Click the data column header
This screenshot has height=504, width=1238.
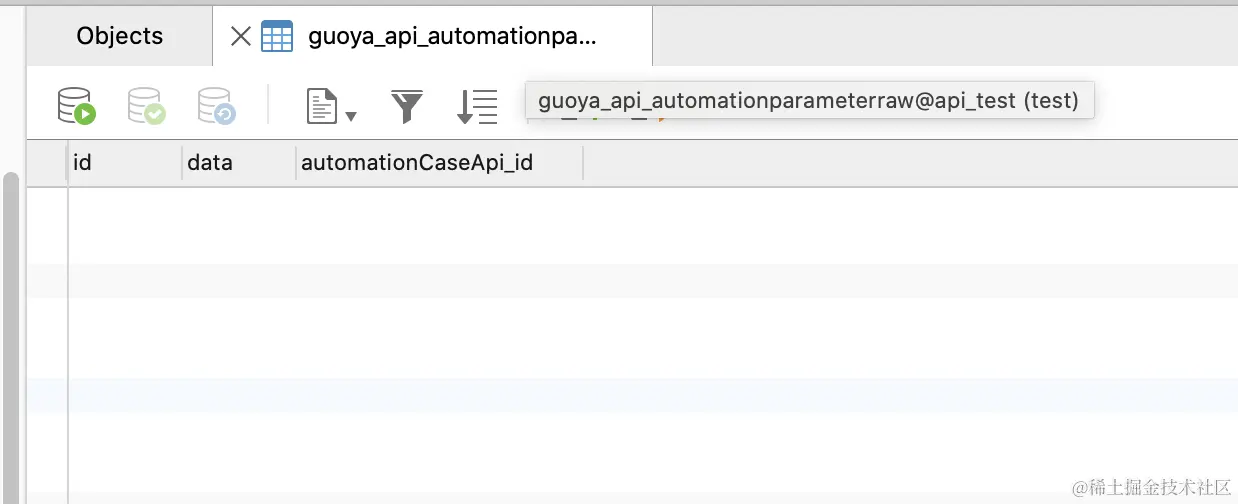[238, 162]
